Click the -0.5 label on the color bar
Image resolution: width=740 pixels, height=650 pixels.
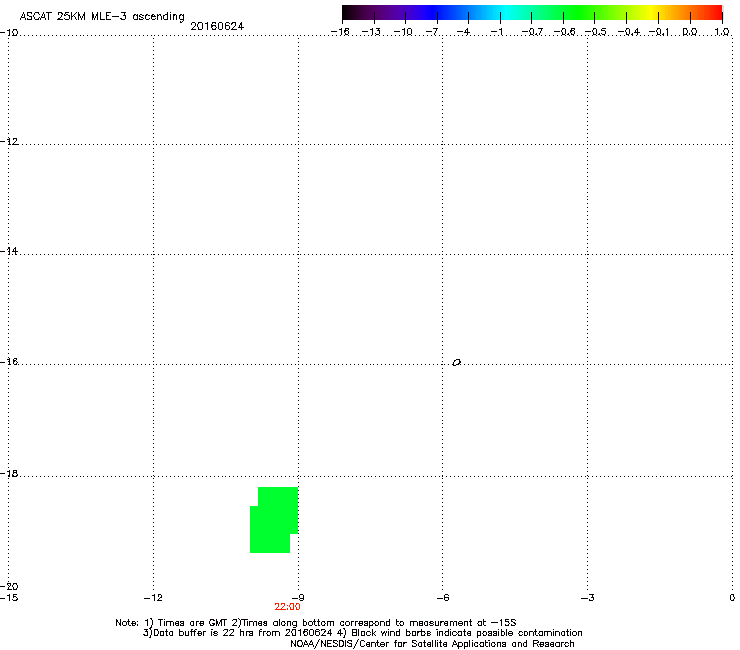(x=595, y=32)
